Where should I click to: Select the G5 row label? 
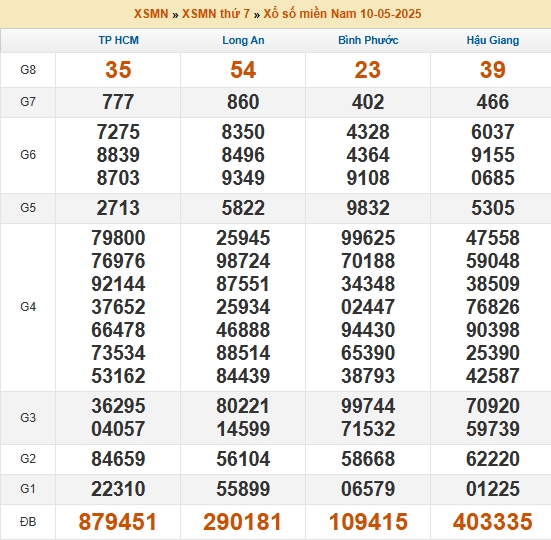pos(28,208)
